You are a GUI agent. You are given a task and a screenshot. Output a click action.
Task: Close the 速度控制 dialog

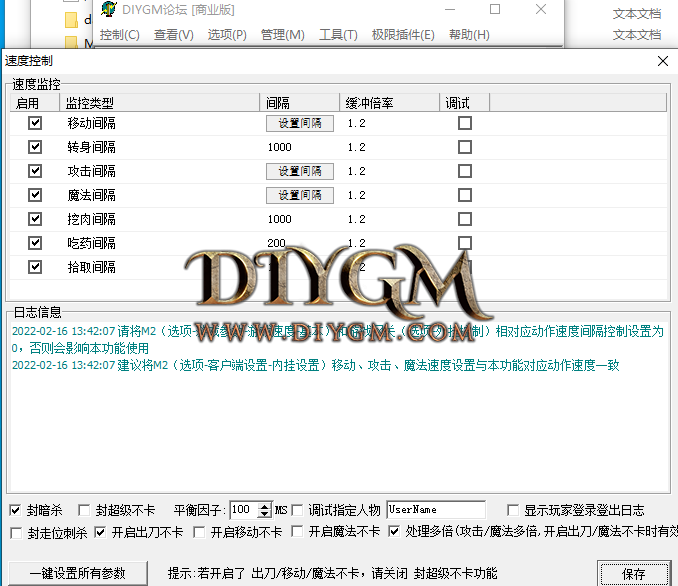click(663, 61)
